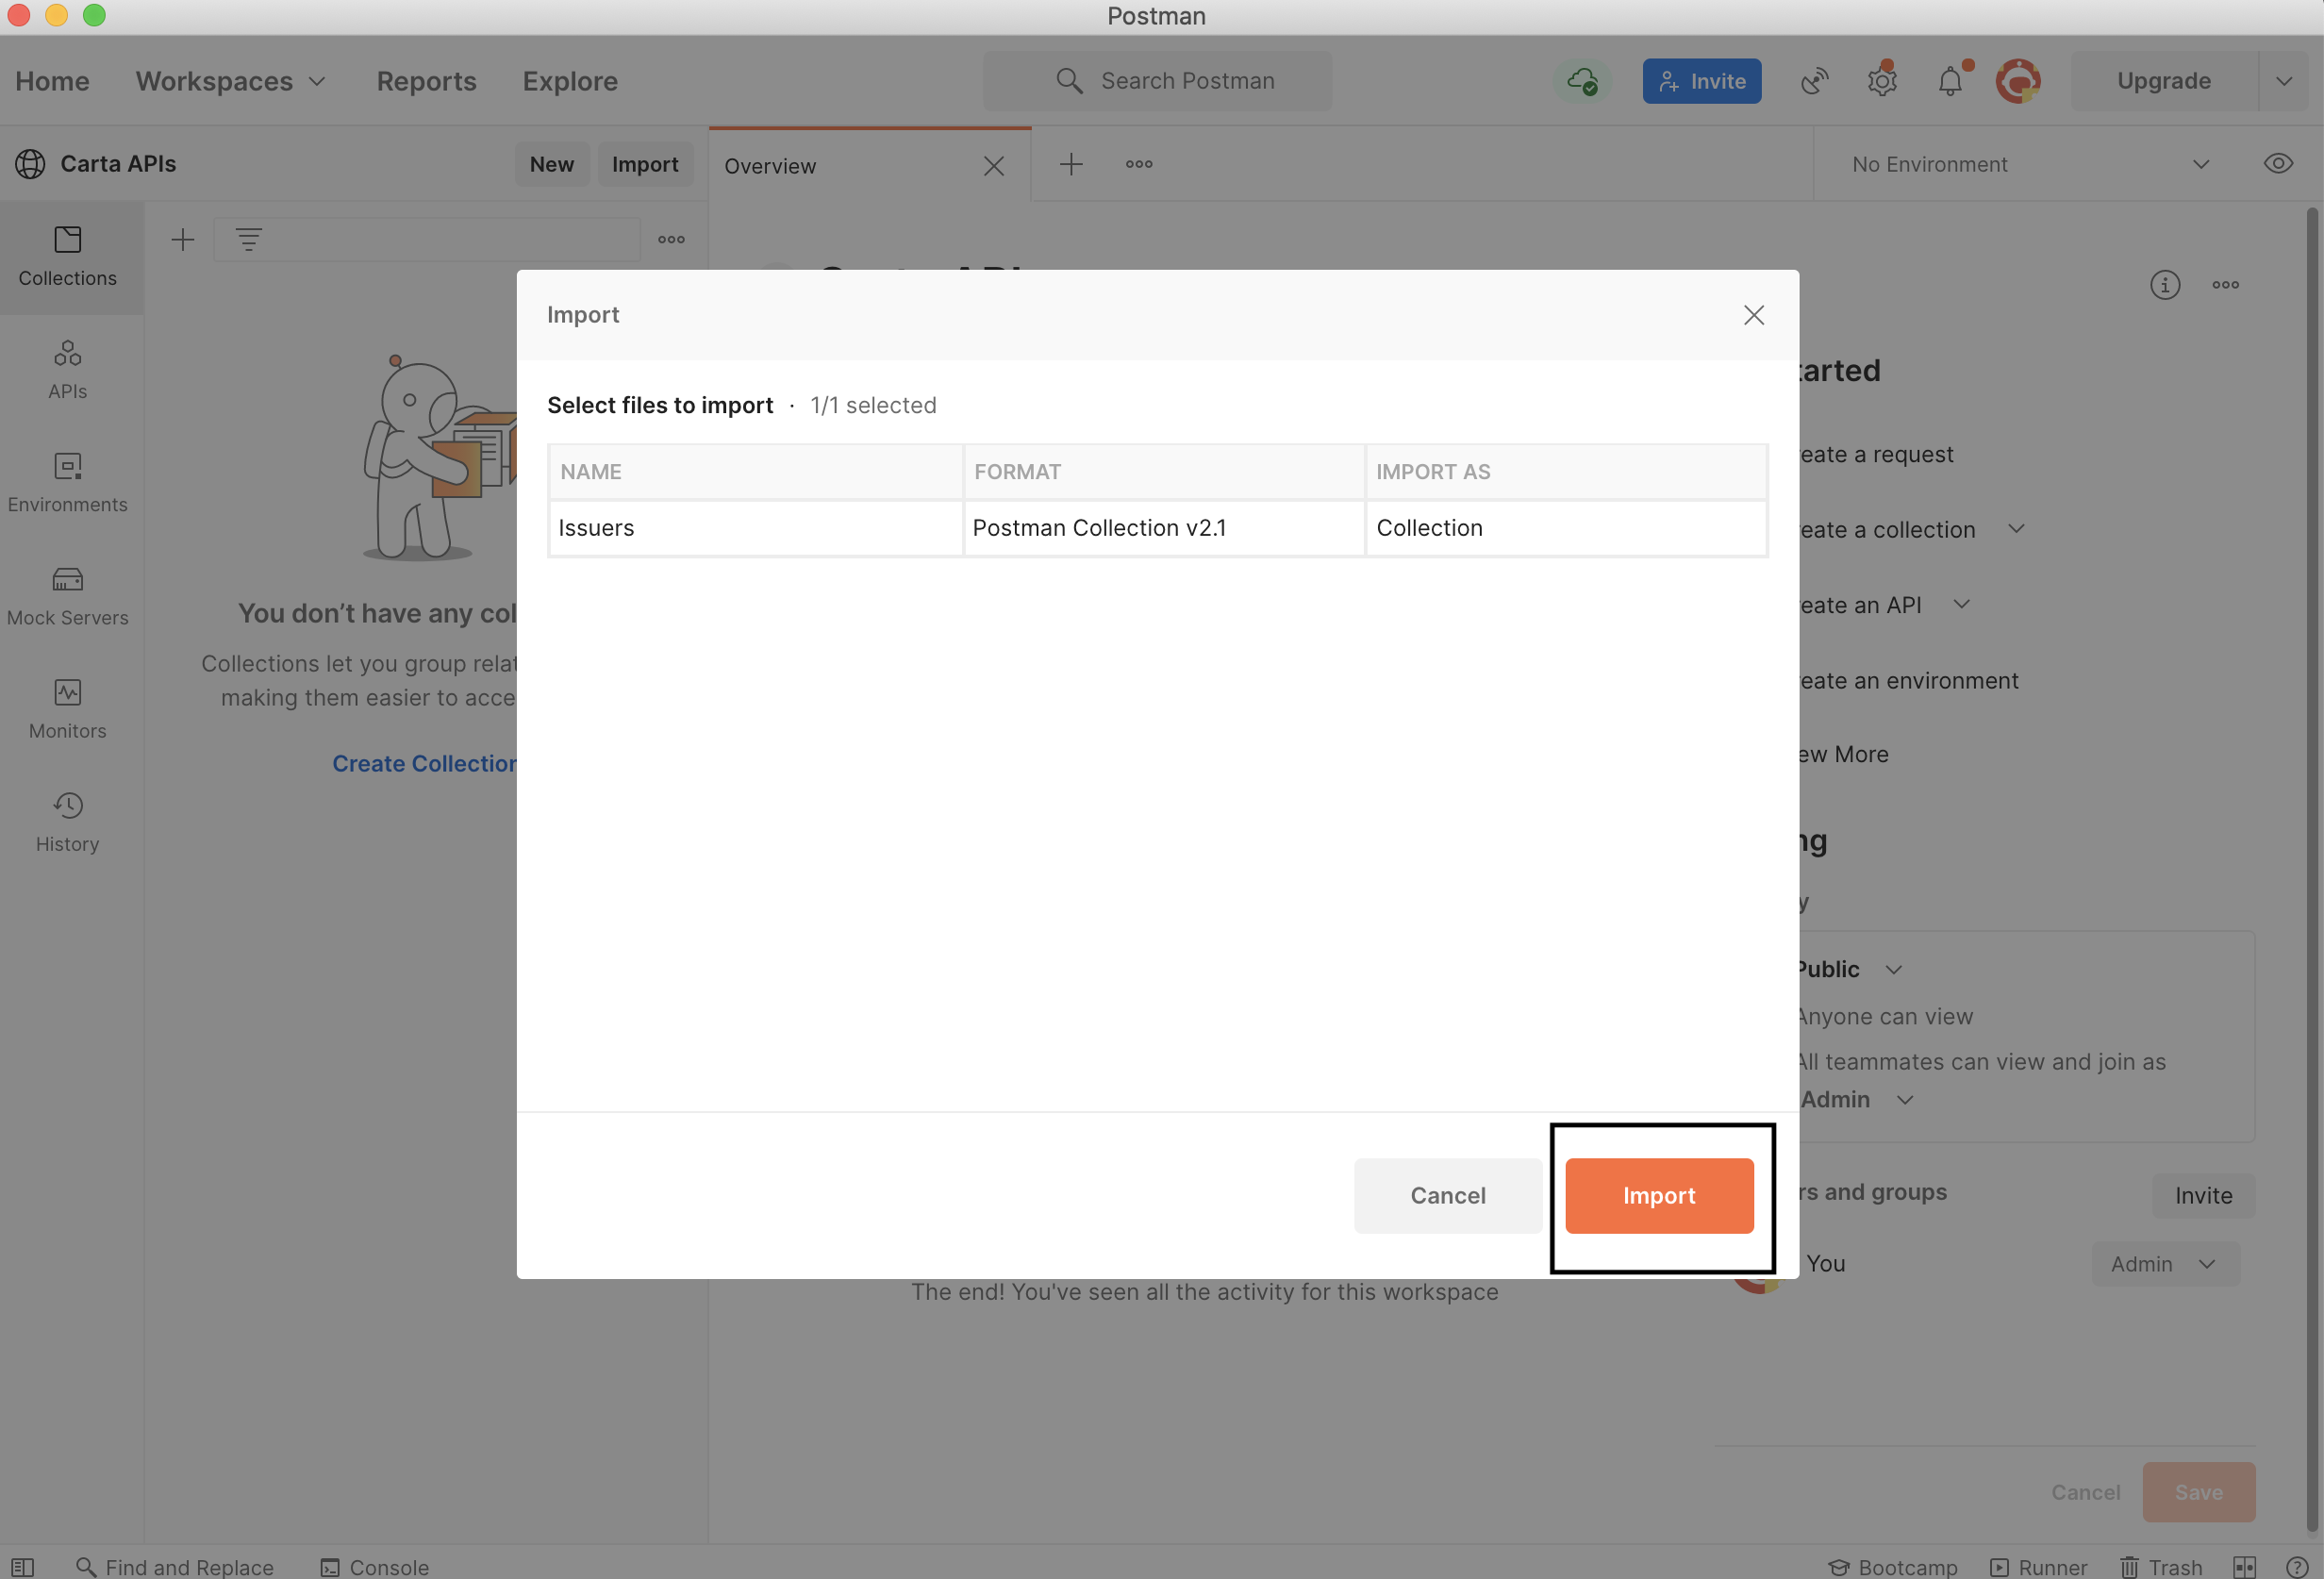Open the Monitors sidebar panel
The image size is (2324, 1579).
[x=68, y=709]
